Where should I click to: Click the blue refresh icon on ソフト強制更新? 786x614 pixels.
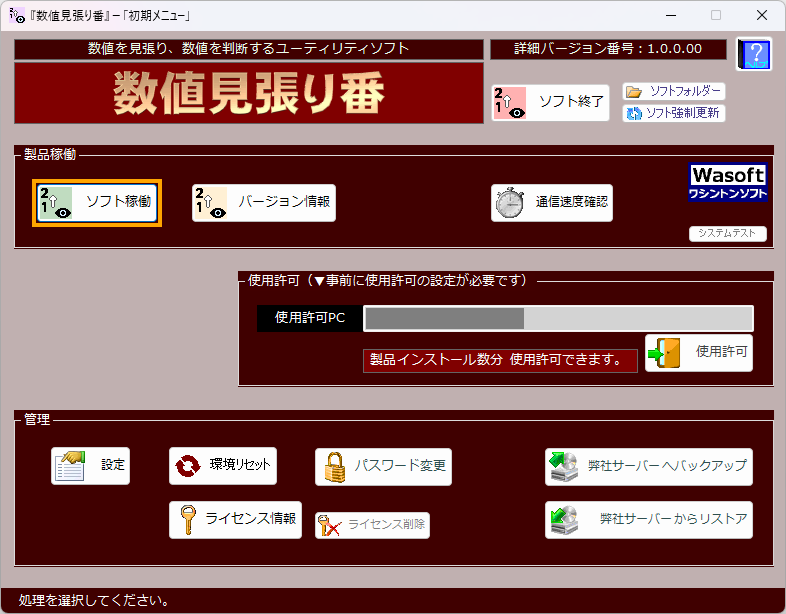pos(634,113)
